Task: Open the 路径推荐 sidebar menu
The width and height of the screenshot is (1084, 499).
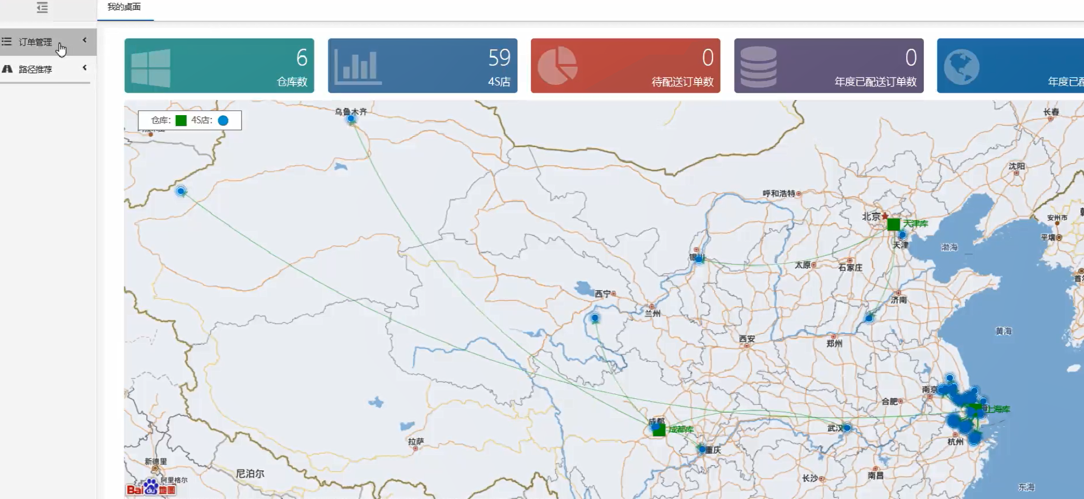Action: [x=36, y=69]
